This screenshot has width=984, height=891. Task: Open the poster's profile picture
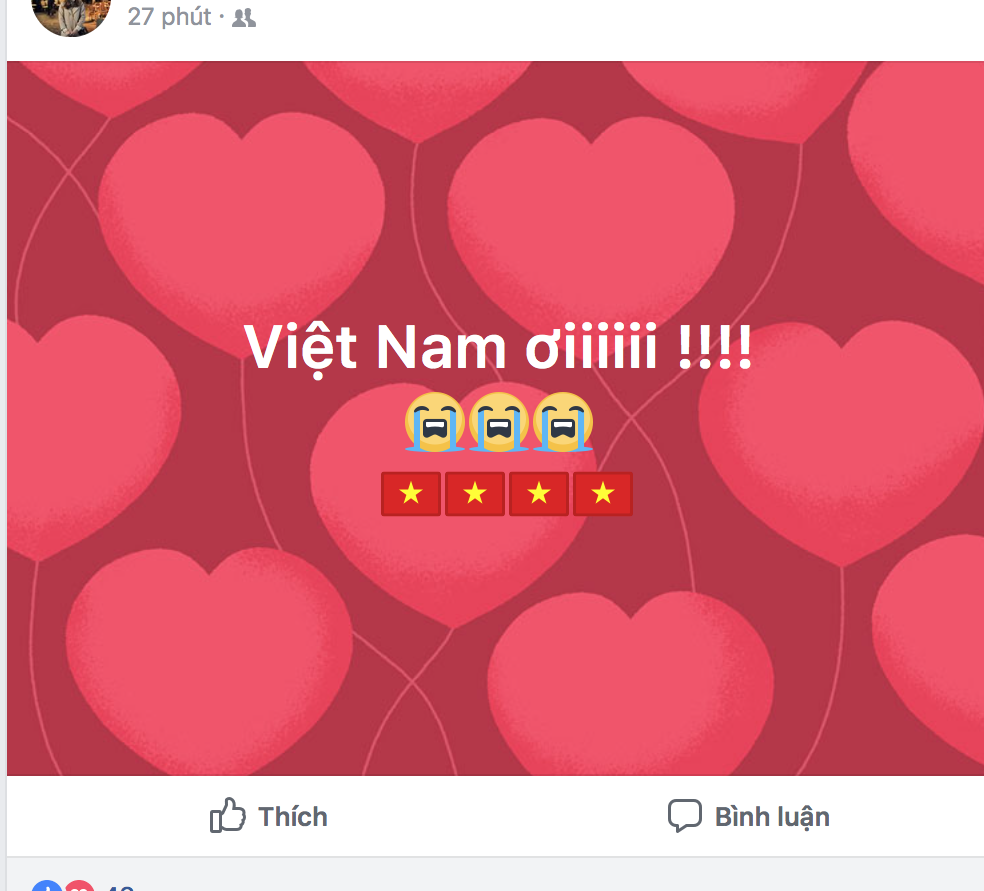pyautogui.click(x=71, y=13)
